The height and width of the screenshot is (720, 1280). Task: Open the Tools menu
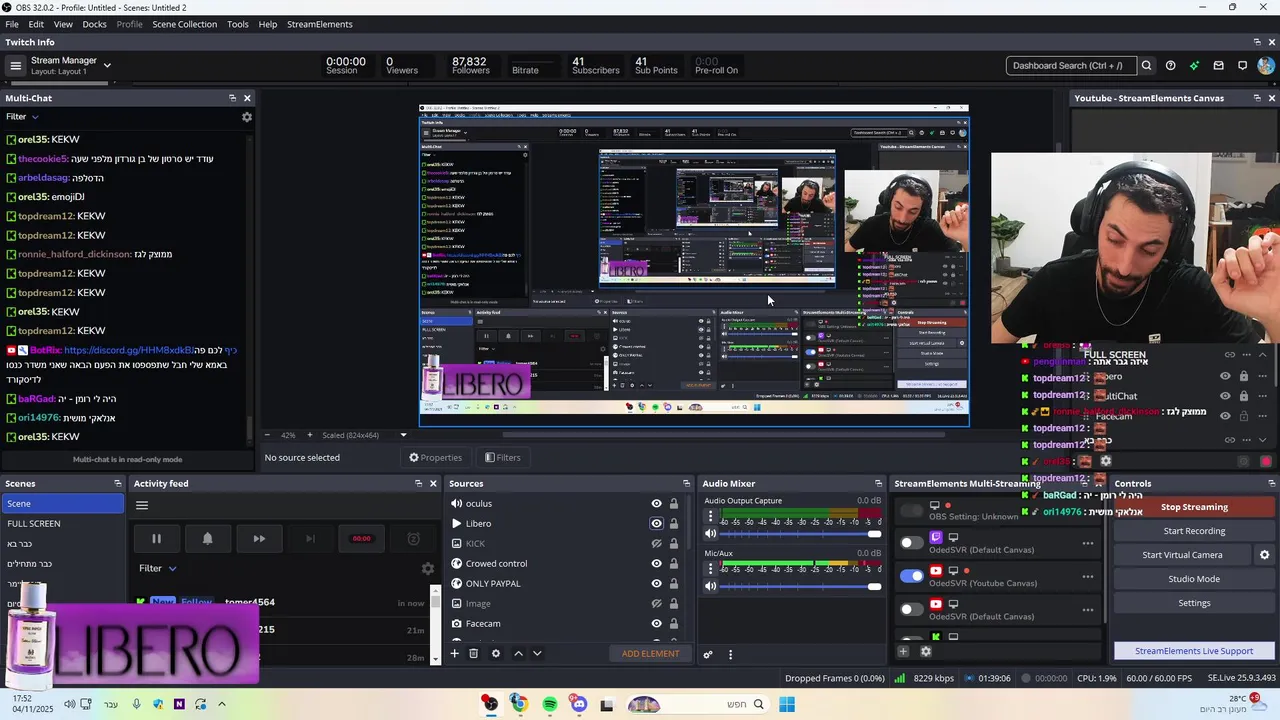point(238,24)
